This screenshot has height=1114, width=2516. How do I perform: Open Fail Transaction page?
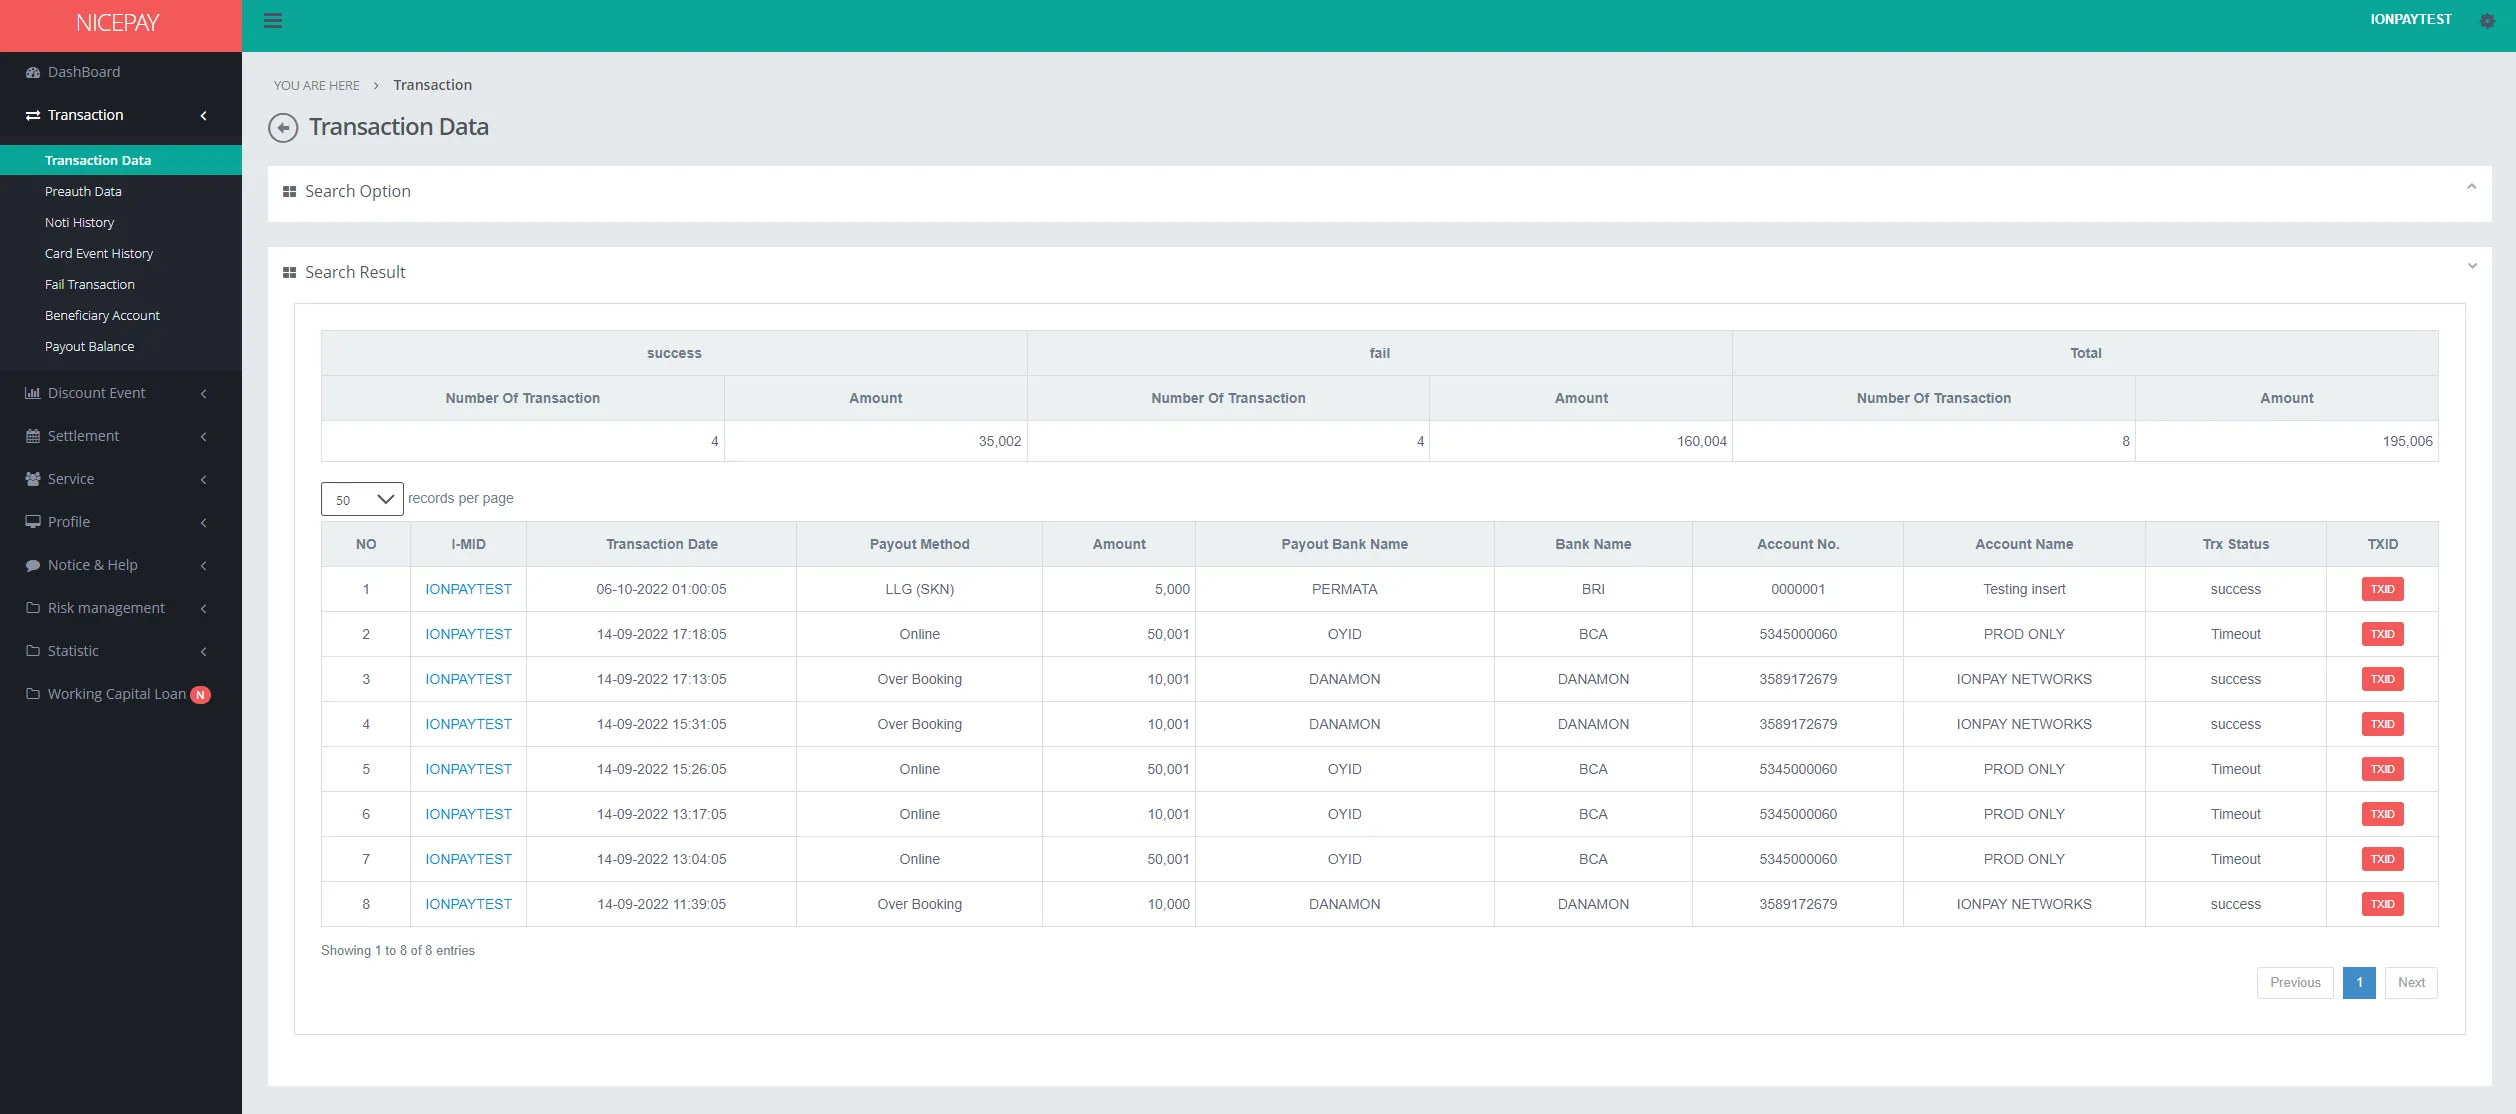(88, 284)
